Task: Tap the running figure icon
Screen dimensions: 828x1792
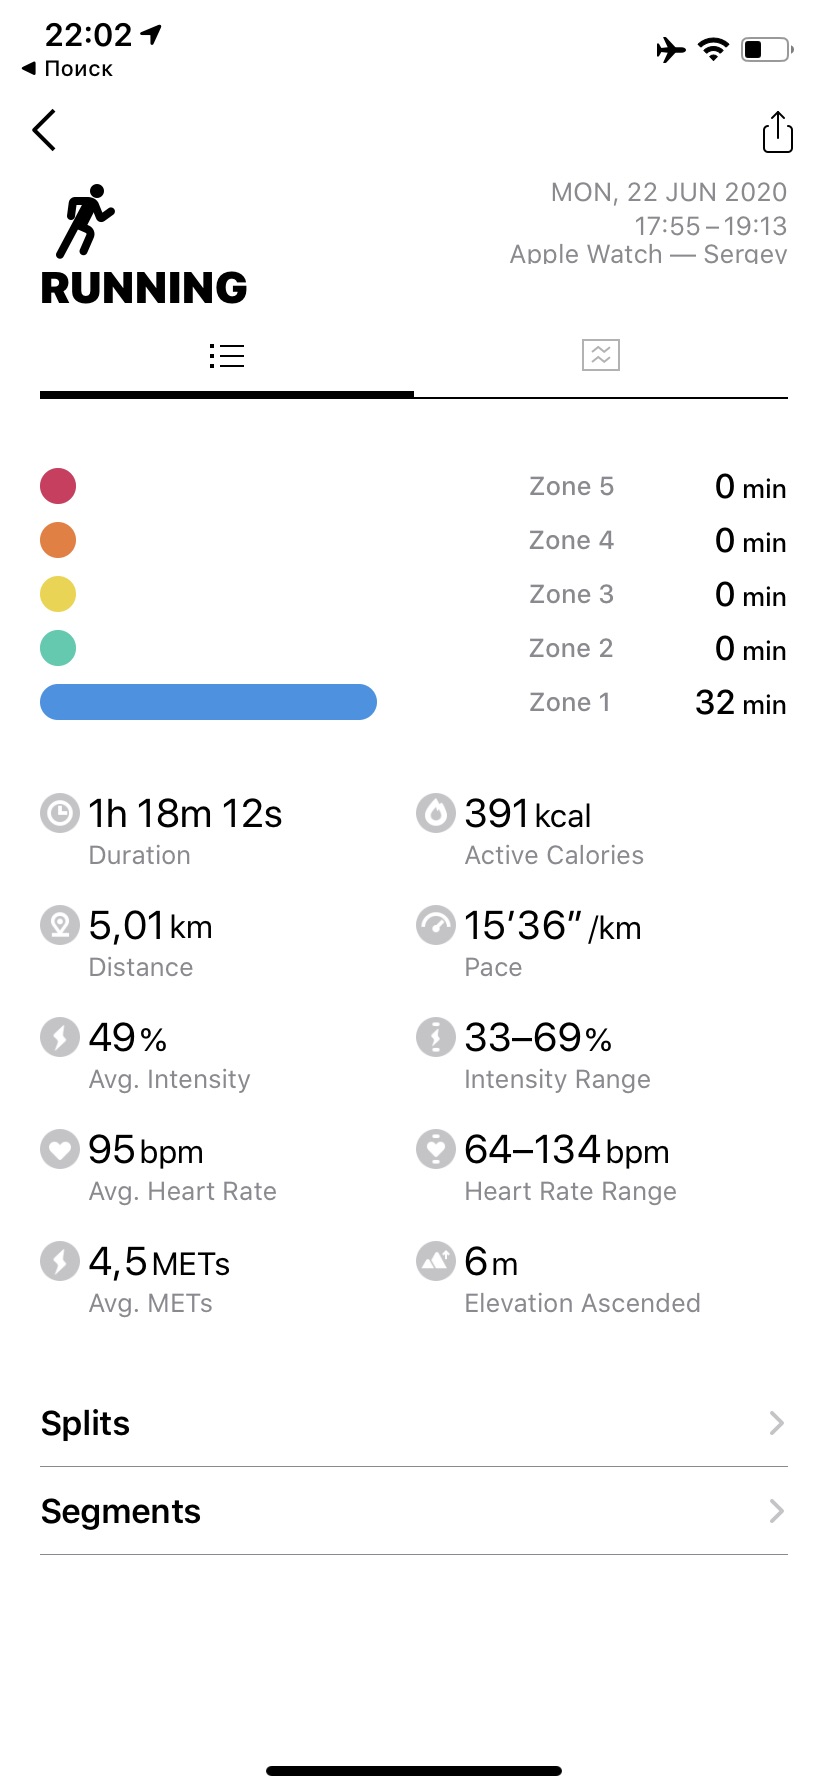Action: (85, 220)
